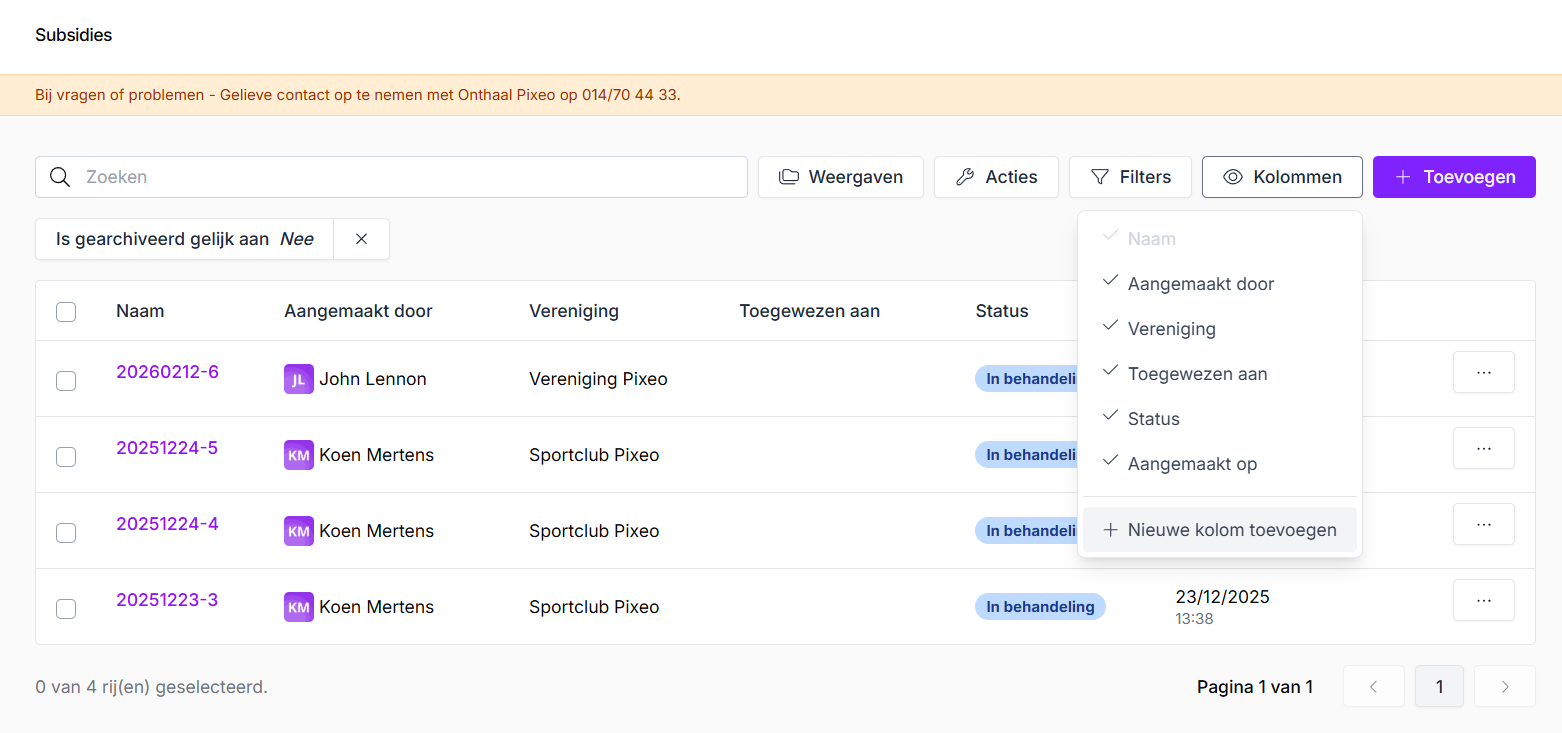Image resolution: width=1562 pixels, height=733 pixels.
Task: Click the search magnifier icon
Action: [x=60, y=177]
